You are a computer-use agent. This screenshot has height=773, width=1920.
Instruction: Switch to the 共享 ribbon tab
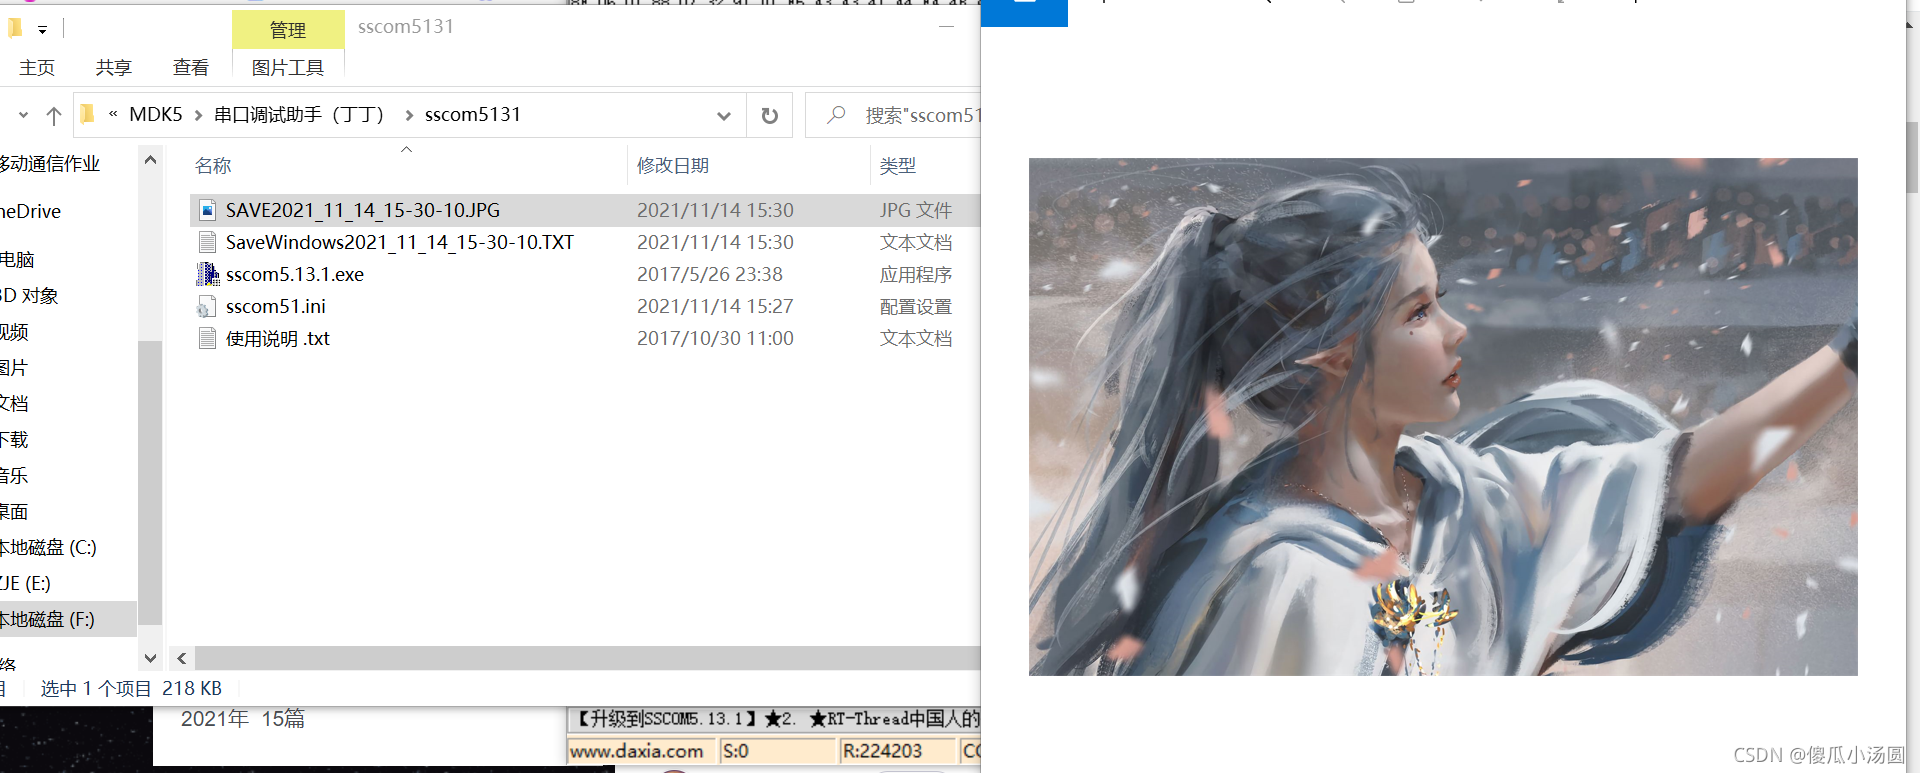pyautogui.click(x=114, y=68)
